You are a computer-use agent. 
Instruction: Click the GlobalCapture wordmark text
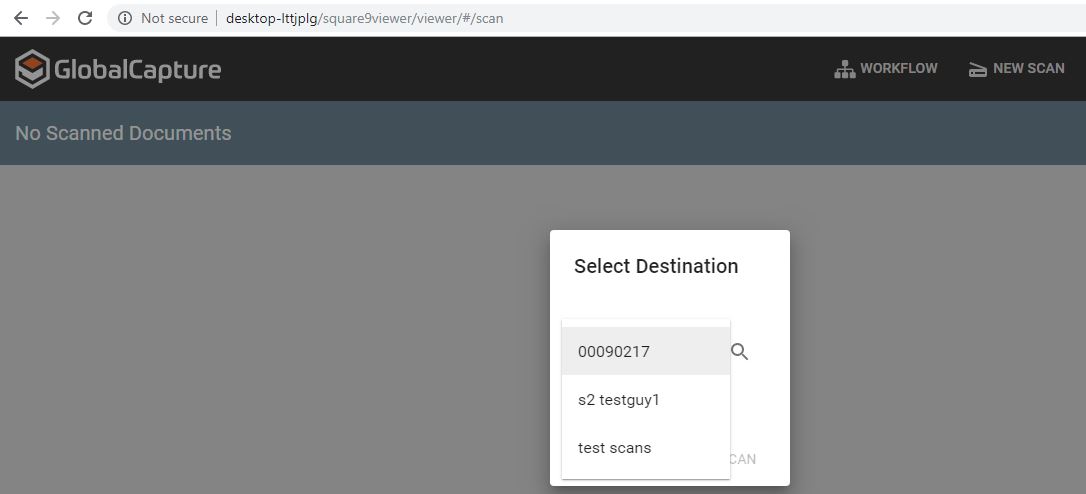[137, 69]
